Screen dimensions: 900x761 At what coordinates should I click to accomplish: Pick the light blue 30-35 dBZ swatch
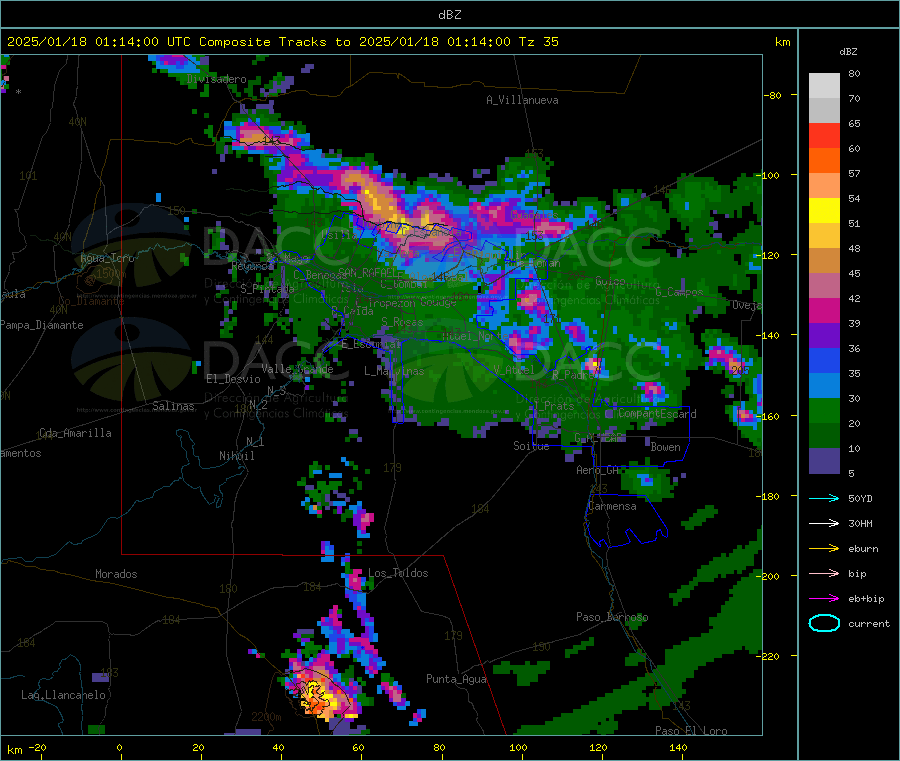[824, 386]
